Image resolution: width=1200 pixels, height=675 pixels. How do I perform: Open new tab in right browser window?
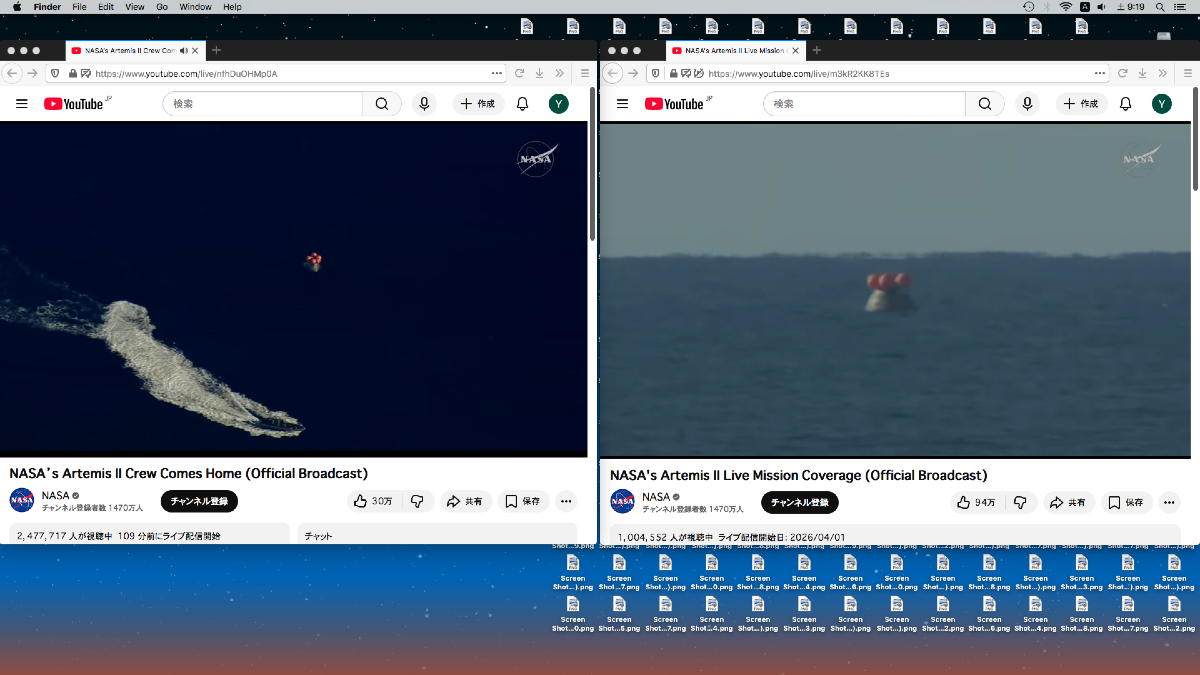tap(816, 50)
